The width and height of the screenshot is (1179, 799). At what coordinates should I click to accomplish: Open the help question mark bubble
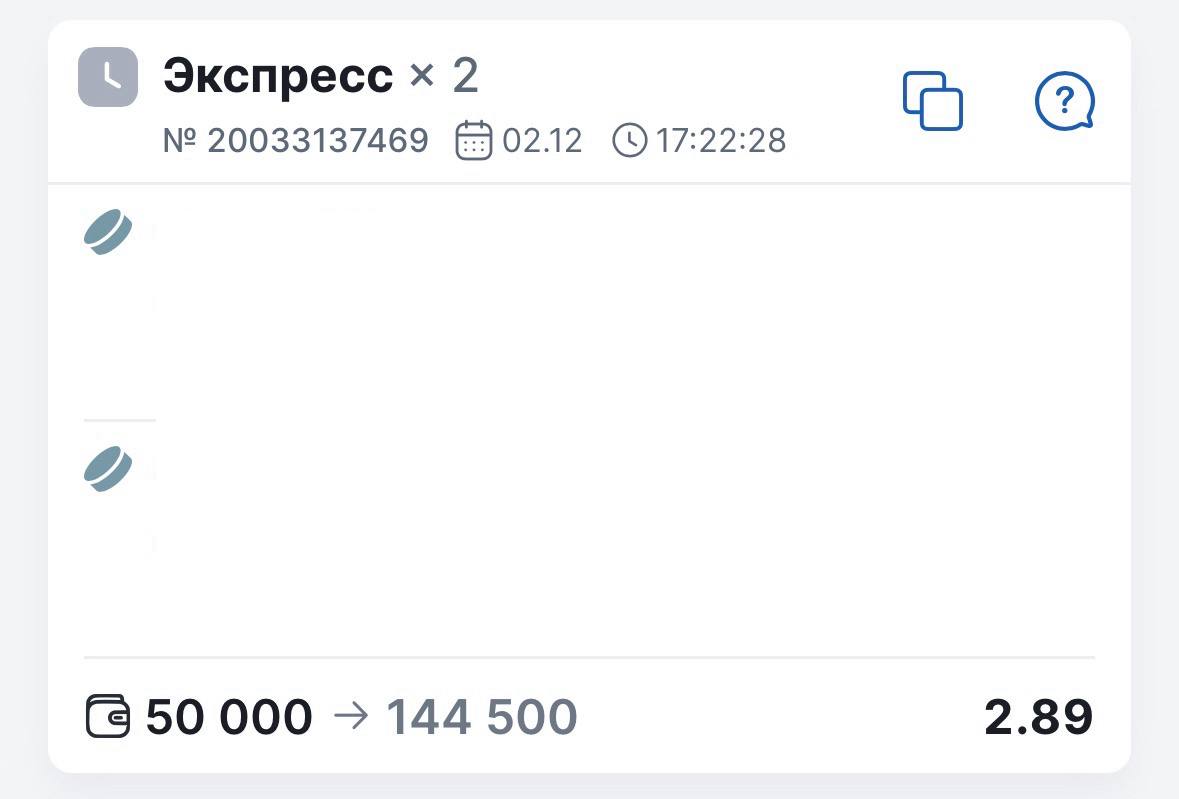point(1064,102)
